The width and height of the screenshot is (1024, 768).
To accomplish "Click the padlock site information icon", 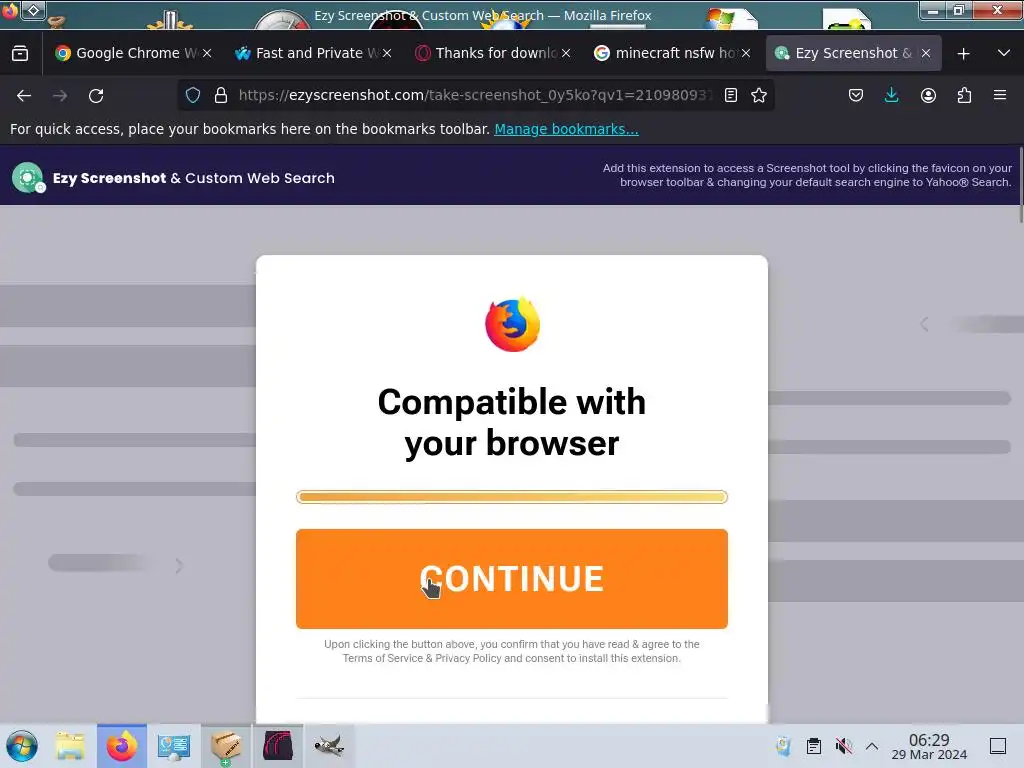I will pyautogui.click(x=221, y=95).
